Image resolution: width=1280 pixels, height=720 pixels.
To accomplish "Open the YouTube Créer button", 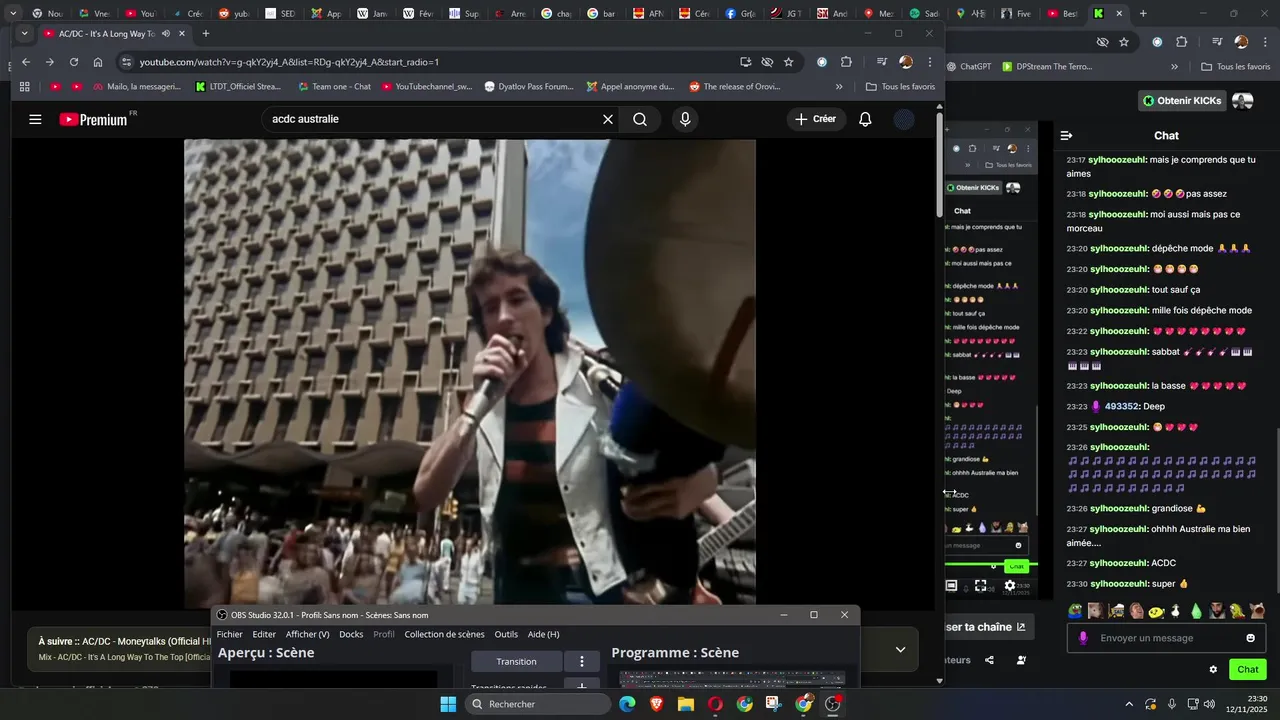I will coord(816,119).
